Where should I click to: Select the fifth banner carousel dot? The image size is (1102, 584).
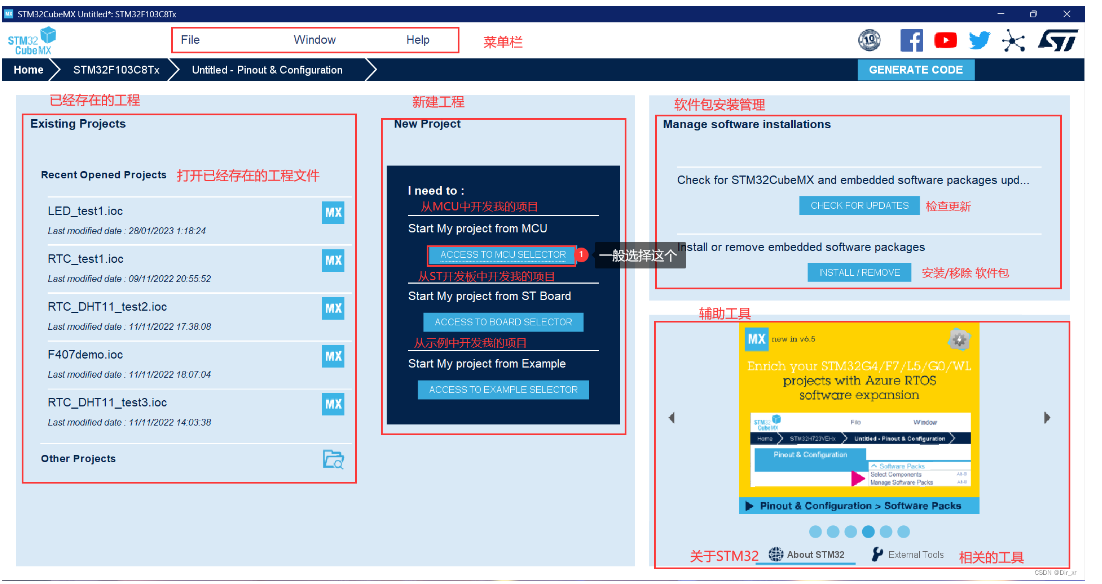[886, 532]
